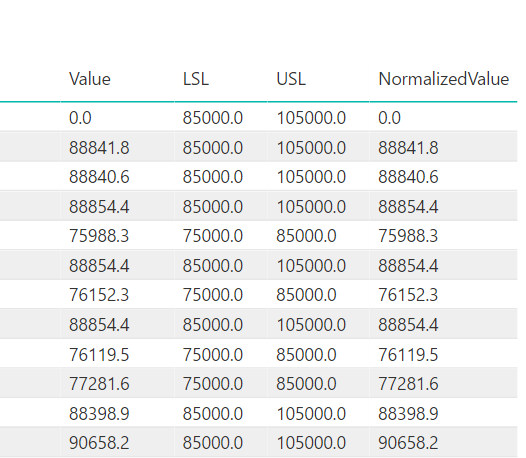Sort by the Value column header
Image resolution: width=526 pixels, height=458 pixels.
[x=90, y=79]
